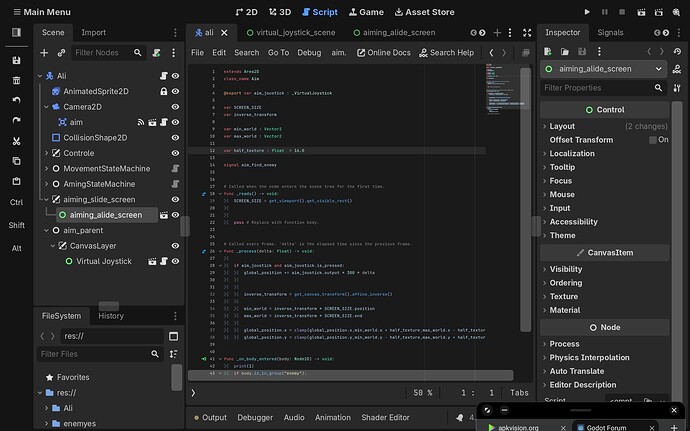
Task: Create new resource in Inspector
Action: [x=548, y=52]
